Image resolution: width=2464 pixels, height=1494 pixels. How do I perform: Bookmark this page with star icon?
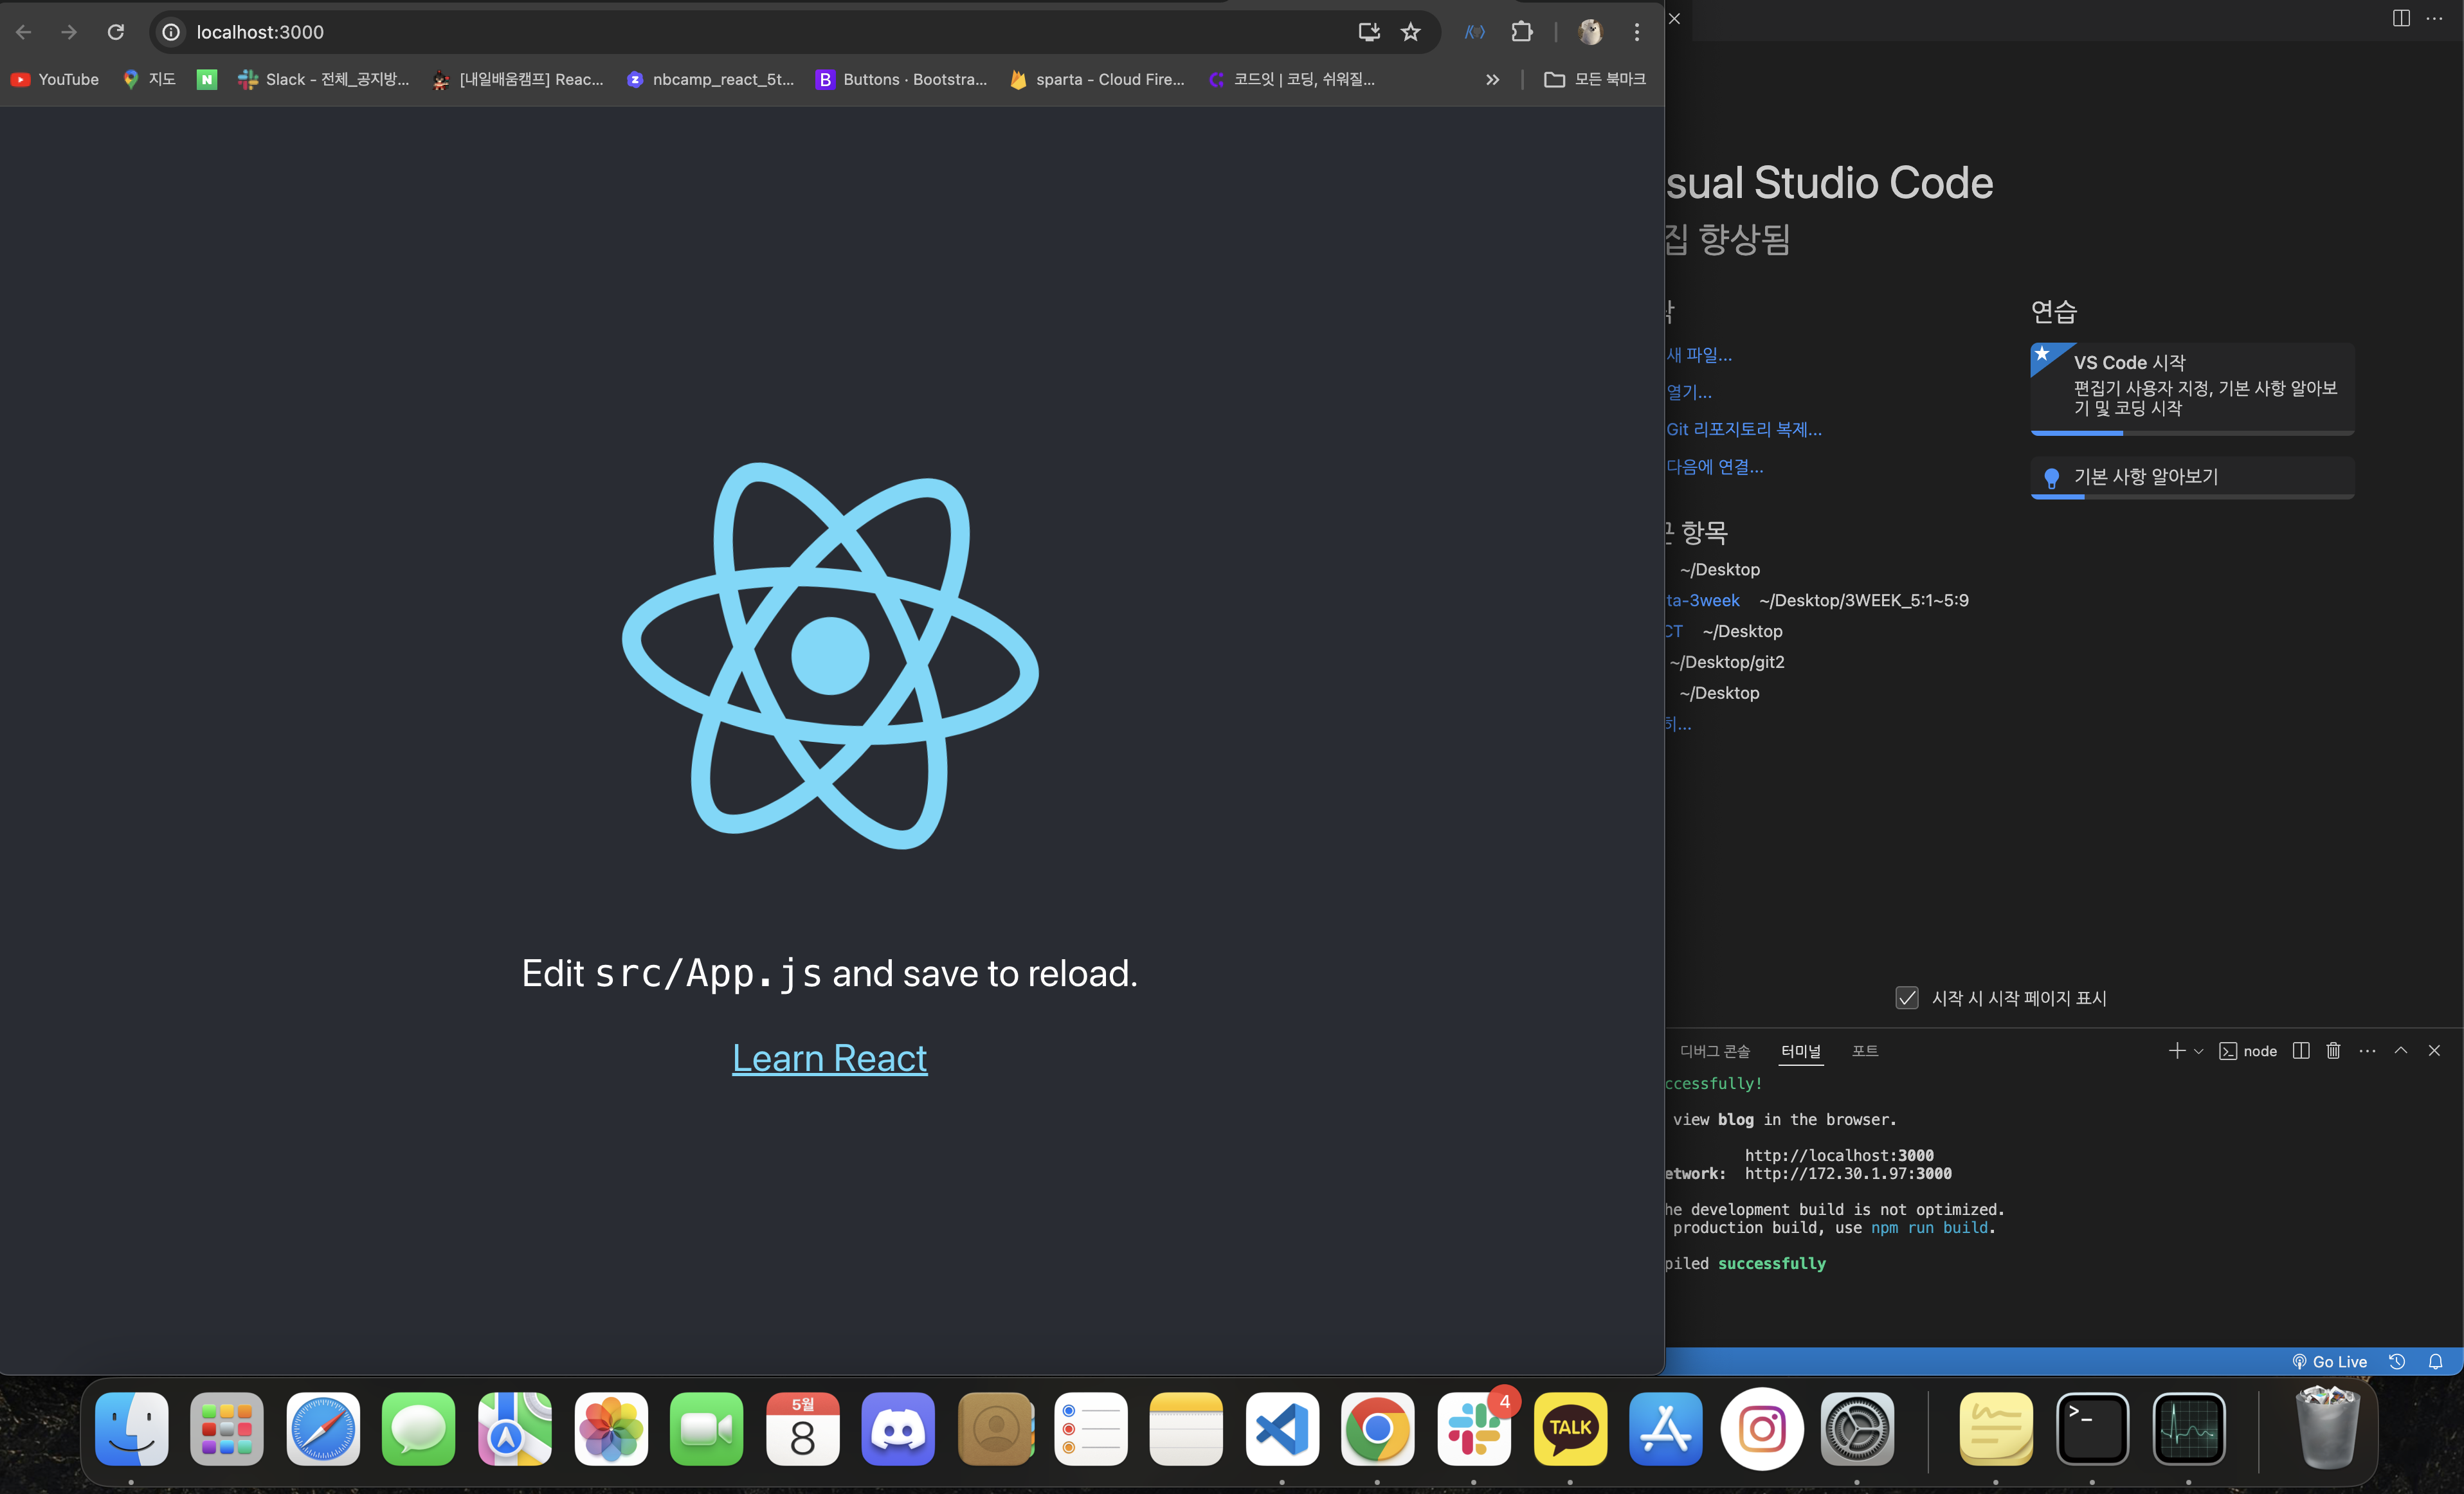tap(1410, 32)
